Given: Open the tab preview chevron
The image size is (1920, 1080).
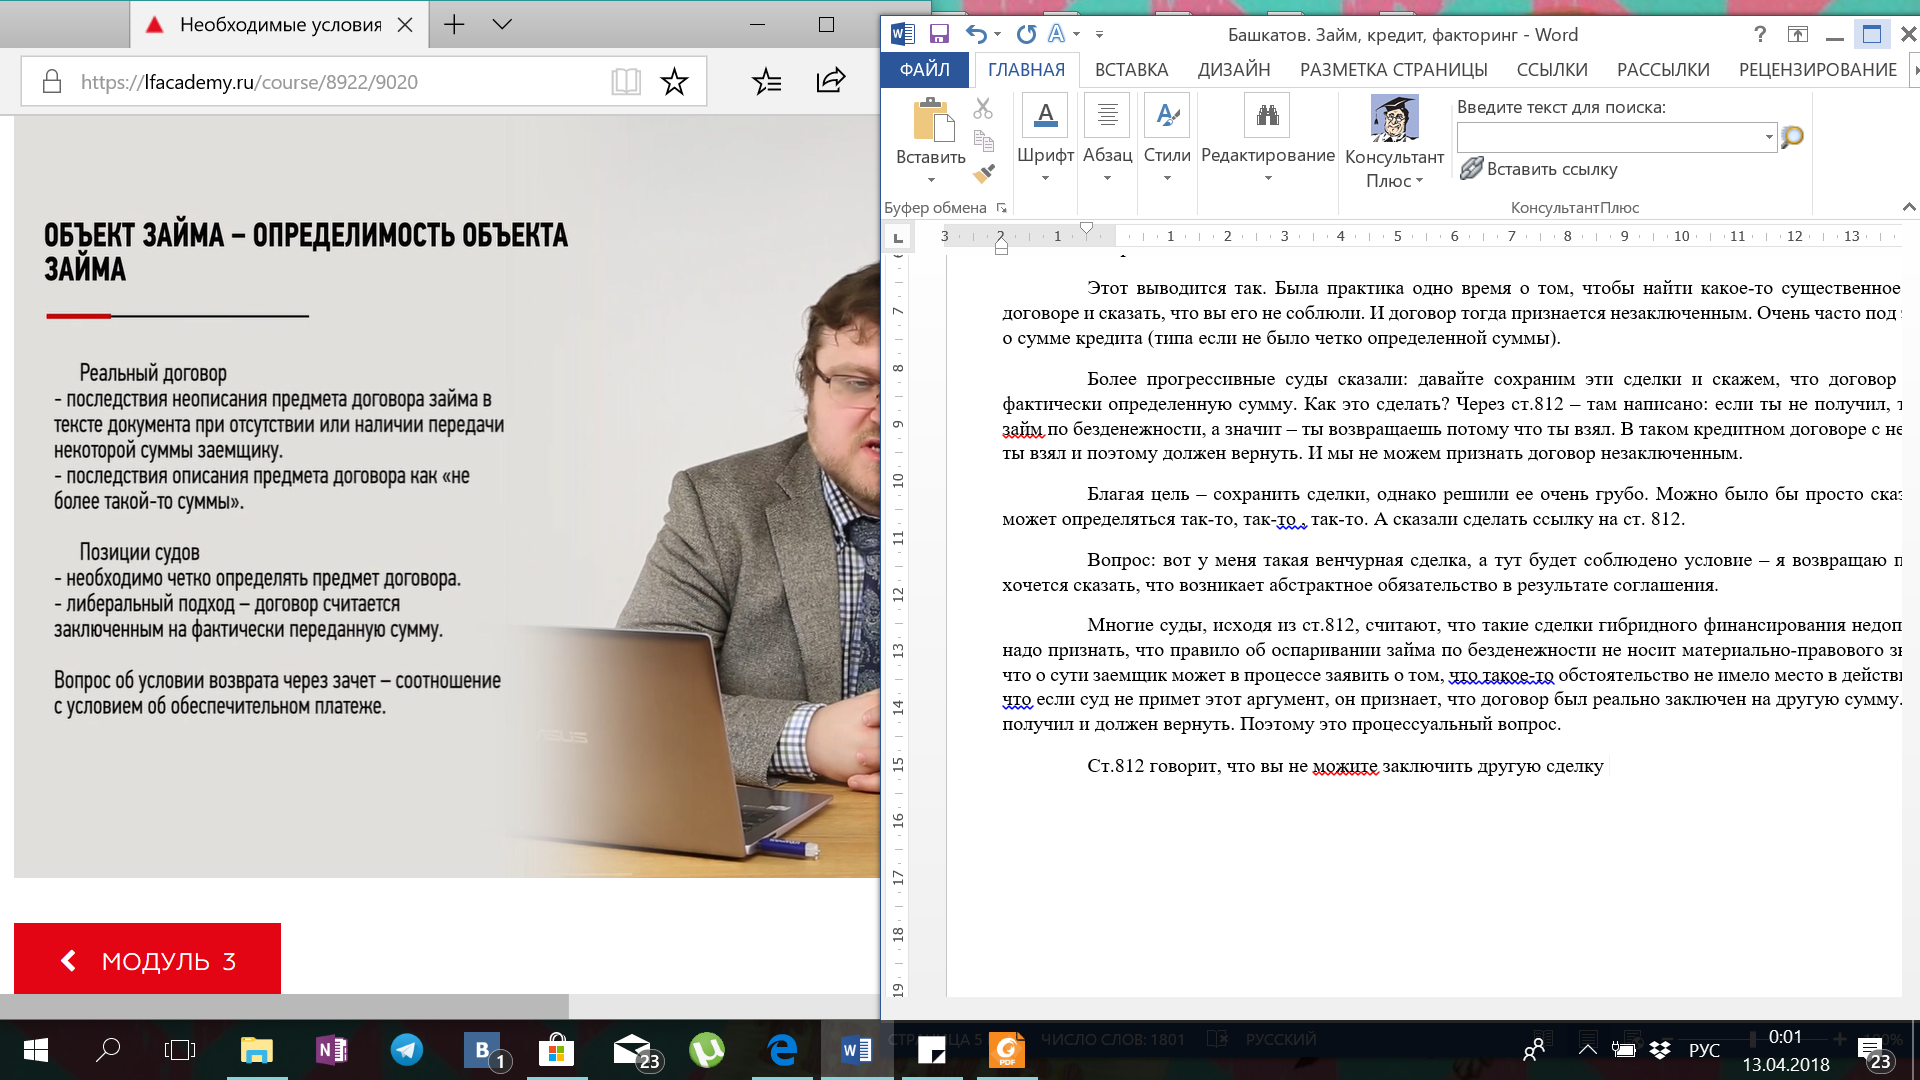Looking at the screenshot, I should (x=502, y=24).
